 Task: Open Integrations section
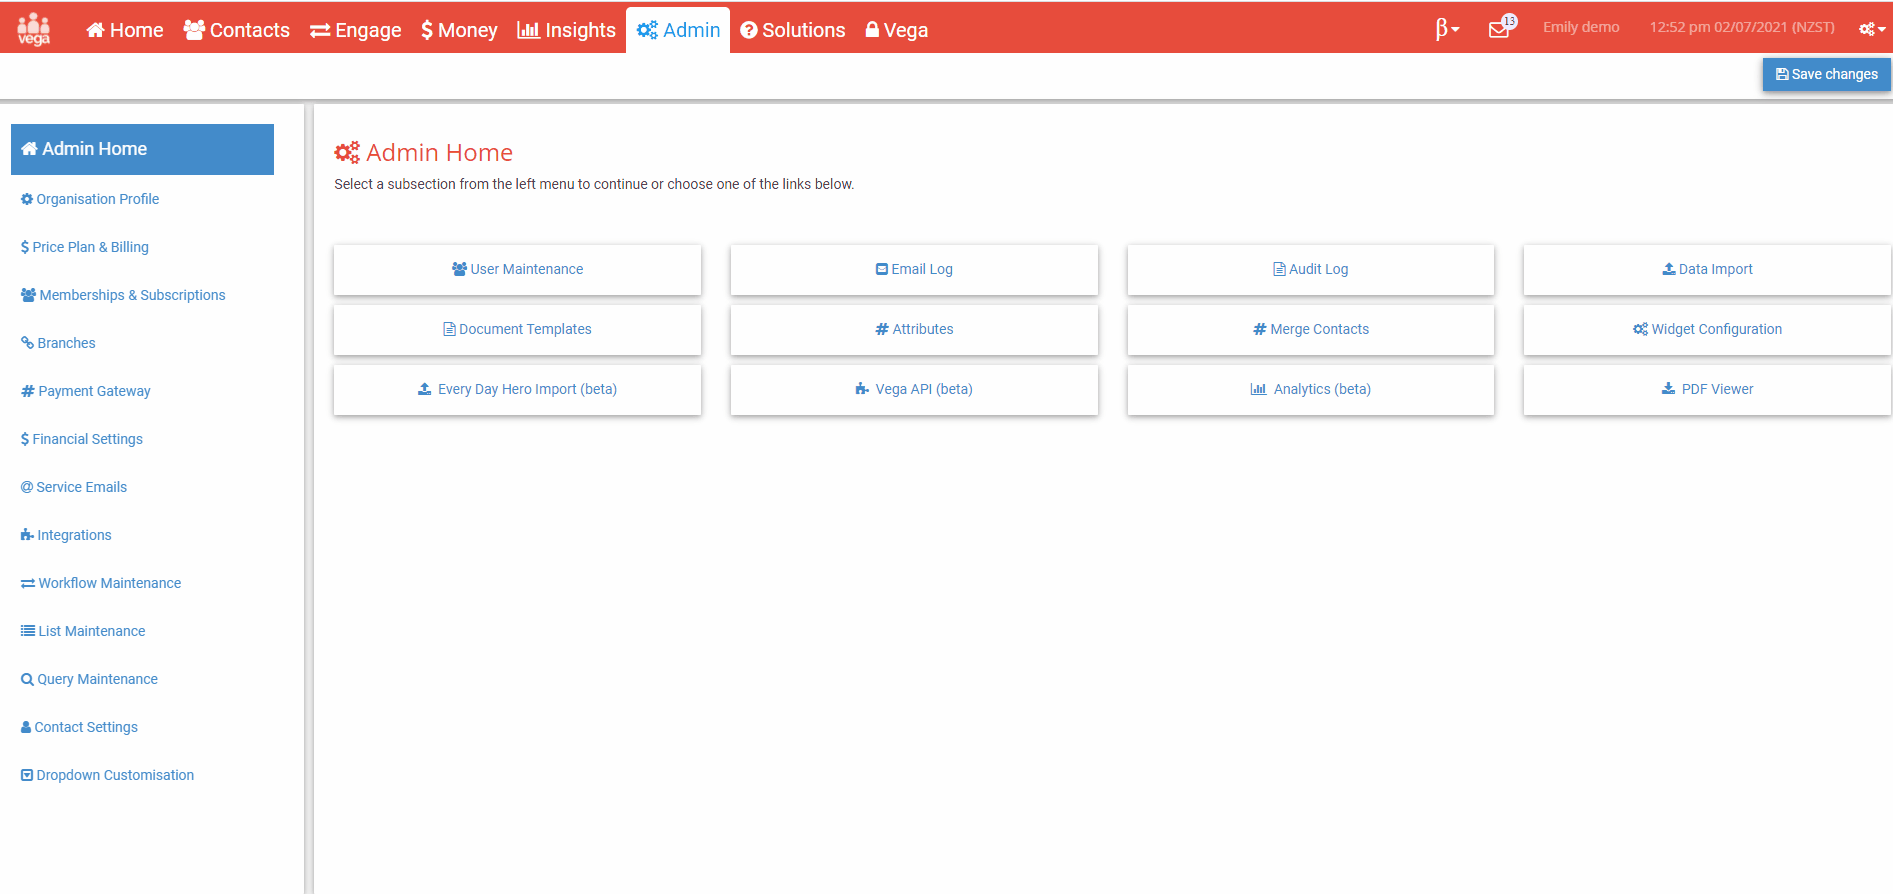point(66,535)
